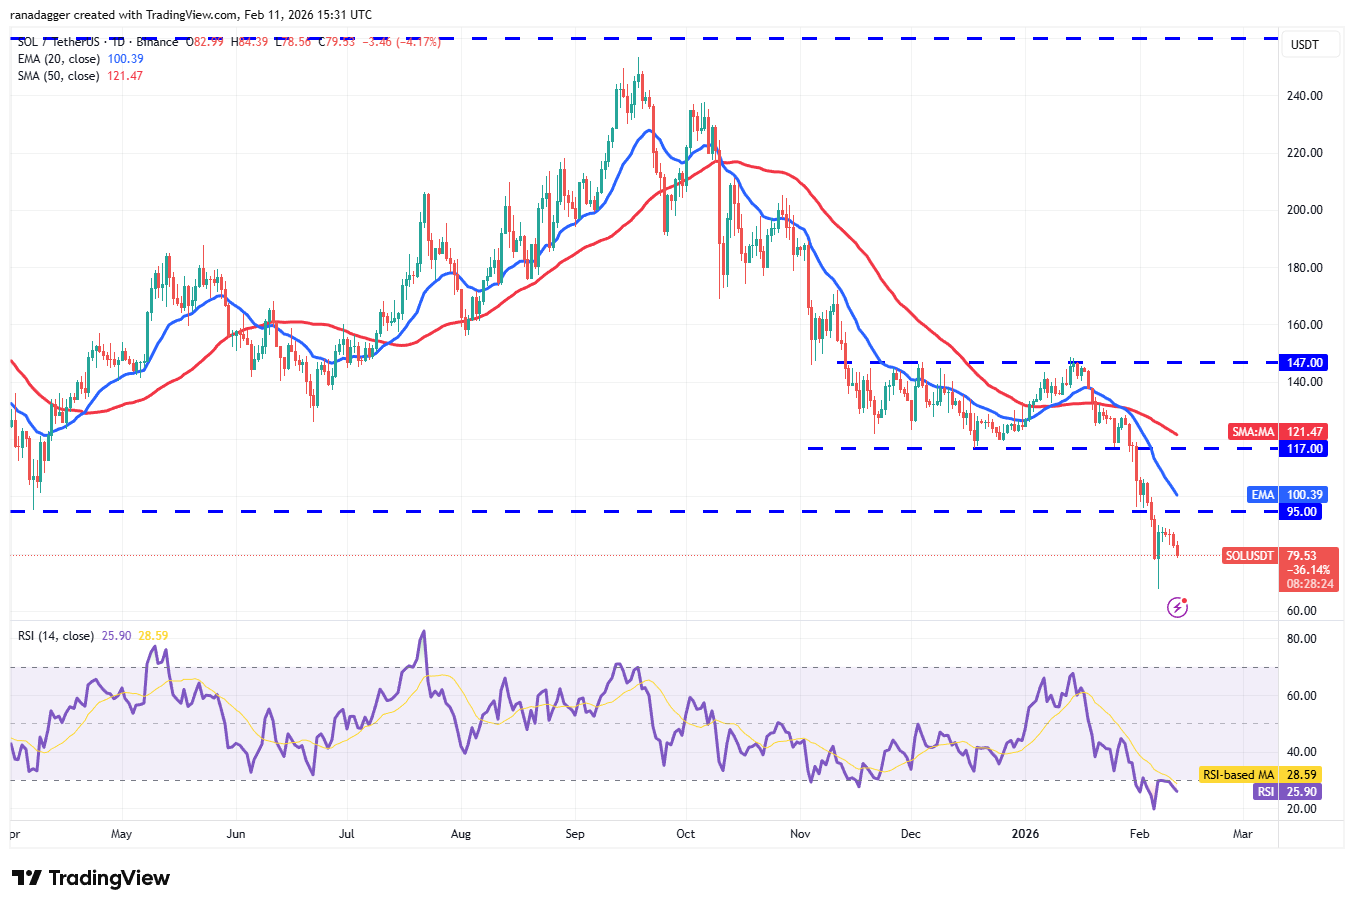The image size is (1354, 908).
Task: Click the TradingView logo at bottom left
Action: 91,878
